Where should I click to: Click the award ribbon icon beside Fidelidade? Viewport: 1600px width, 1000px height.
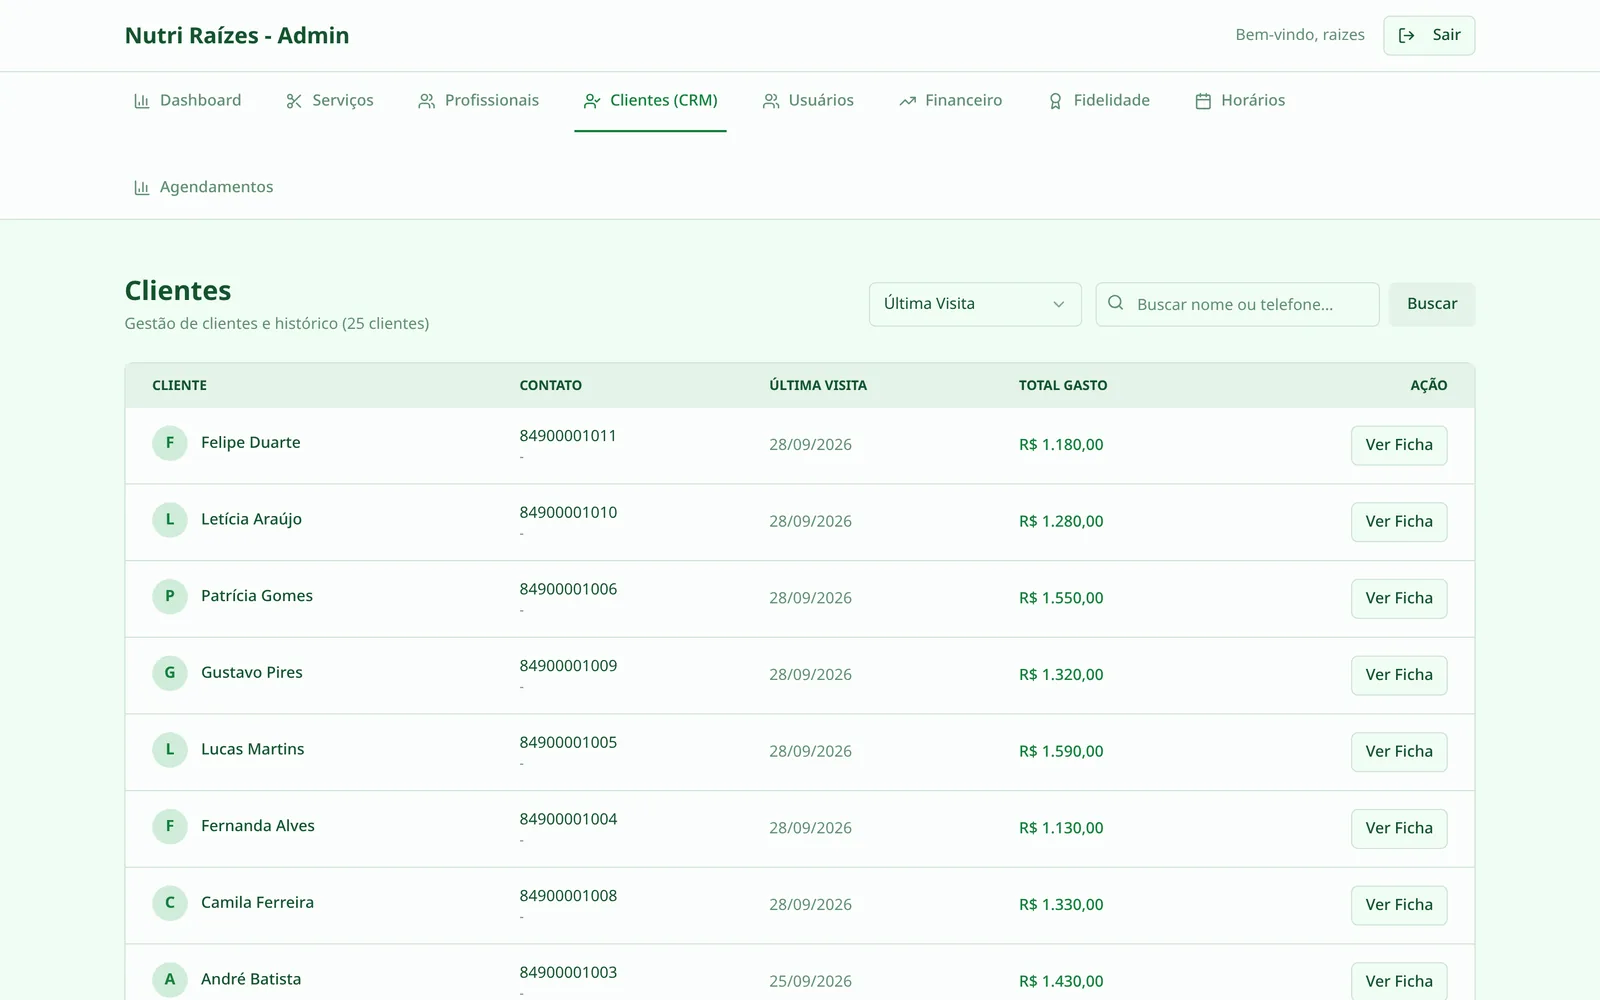pos(1055,101)
